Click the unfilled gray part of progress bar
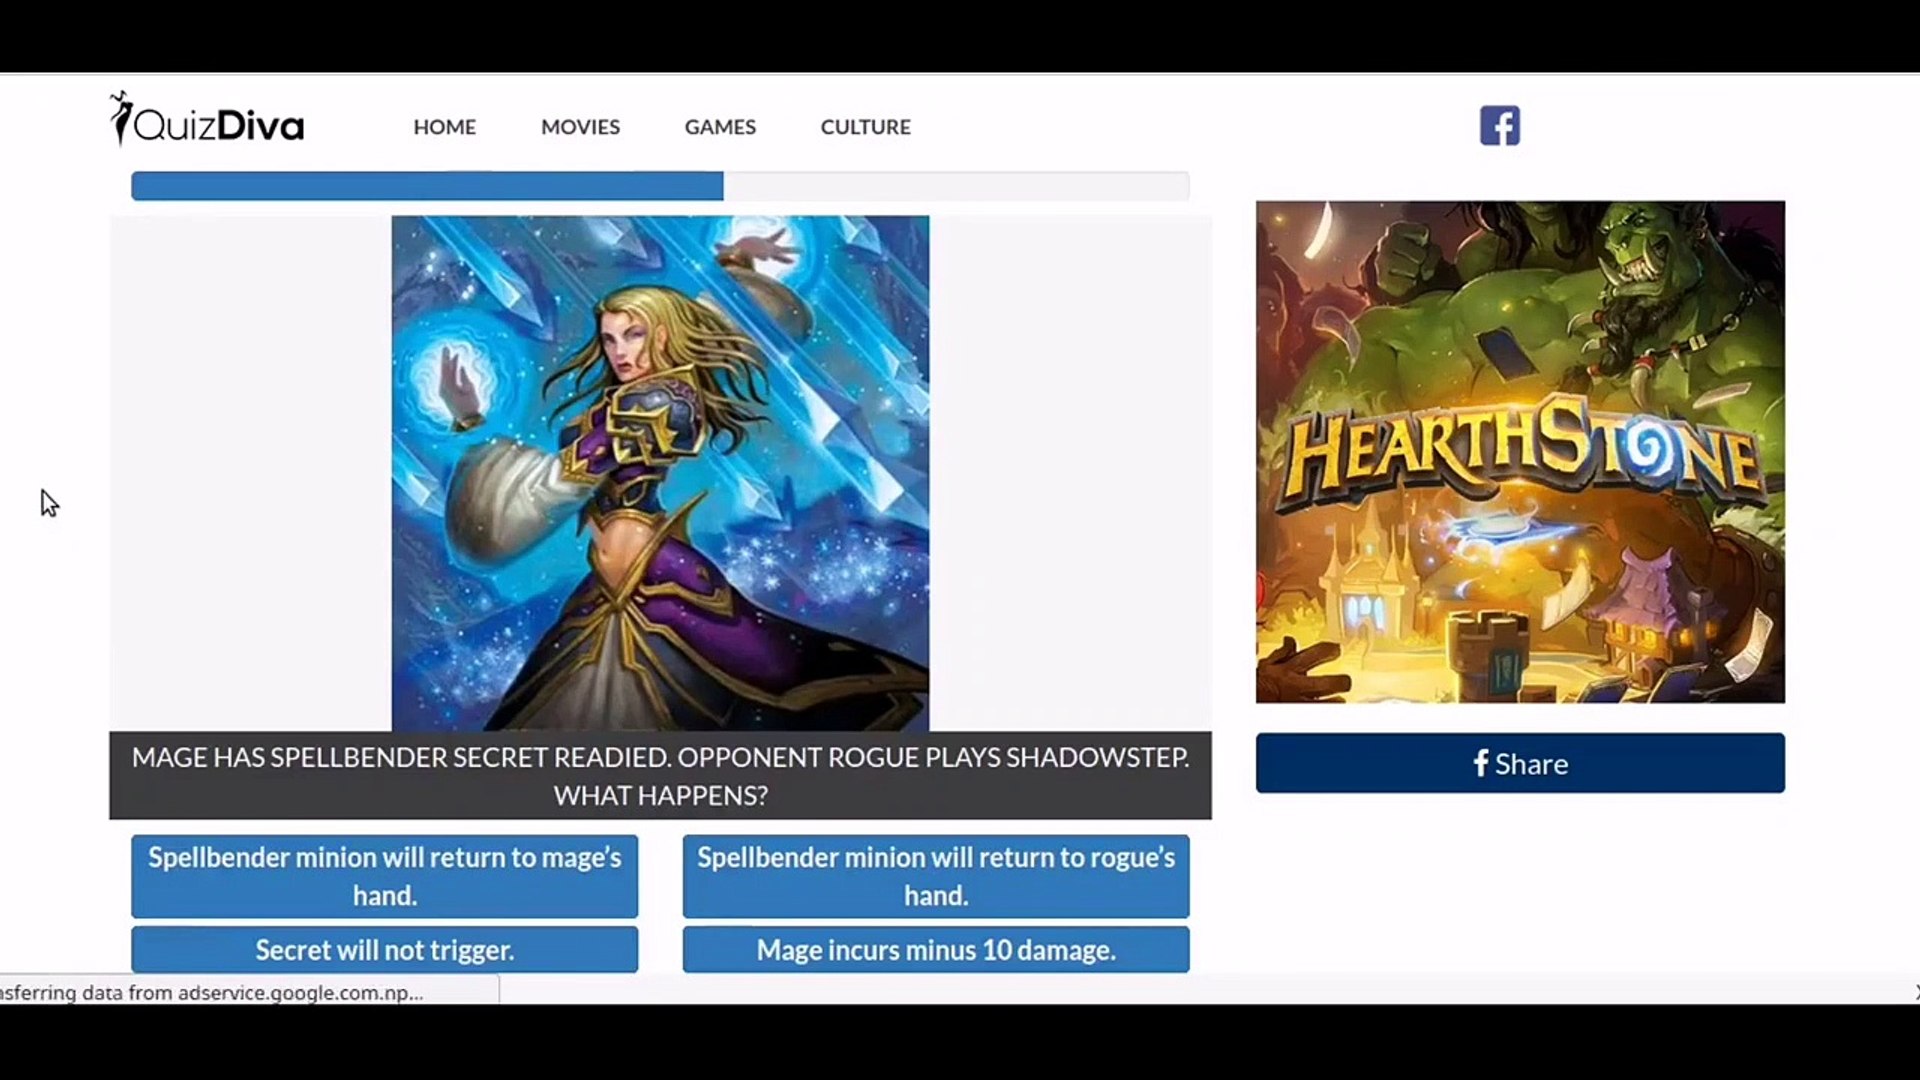This screenshot has height=1080, width=1920. [955, 186]
